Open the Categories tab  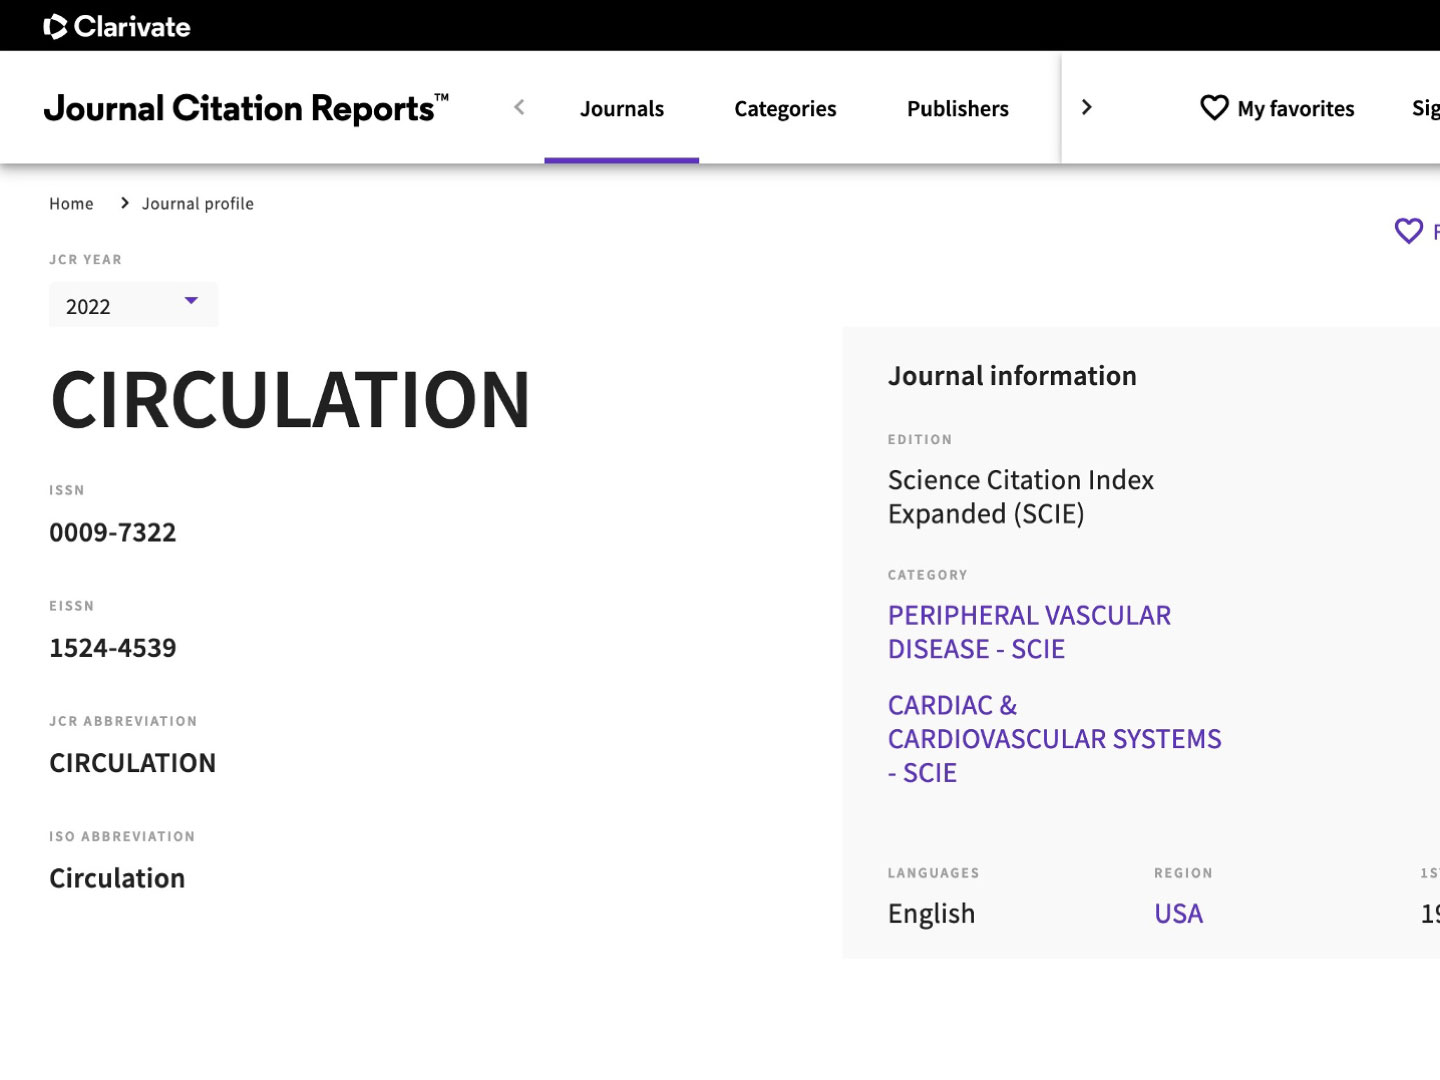[x=785, y=108]
